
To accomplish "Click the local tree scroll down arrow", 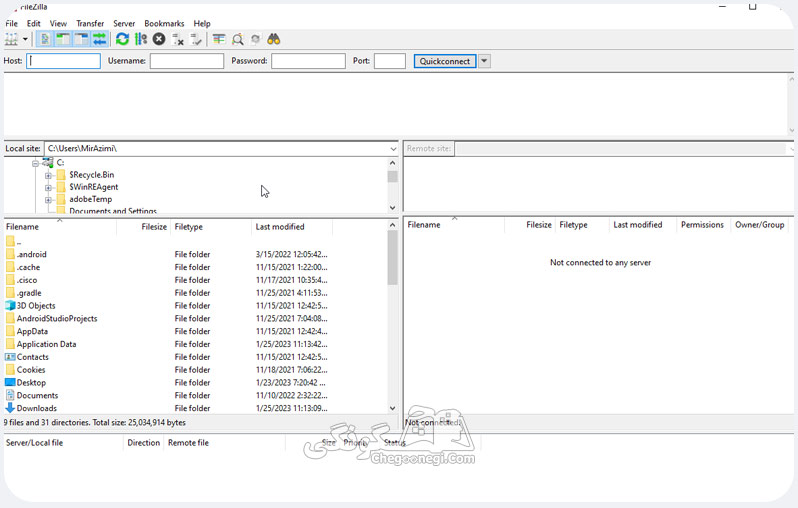I will click(392, 208).
